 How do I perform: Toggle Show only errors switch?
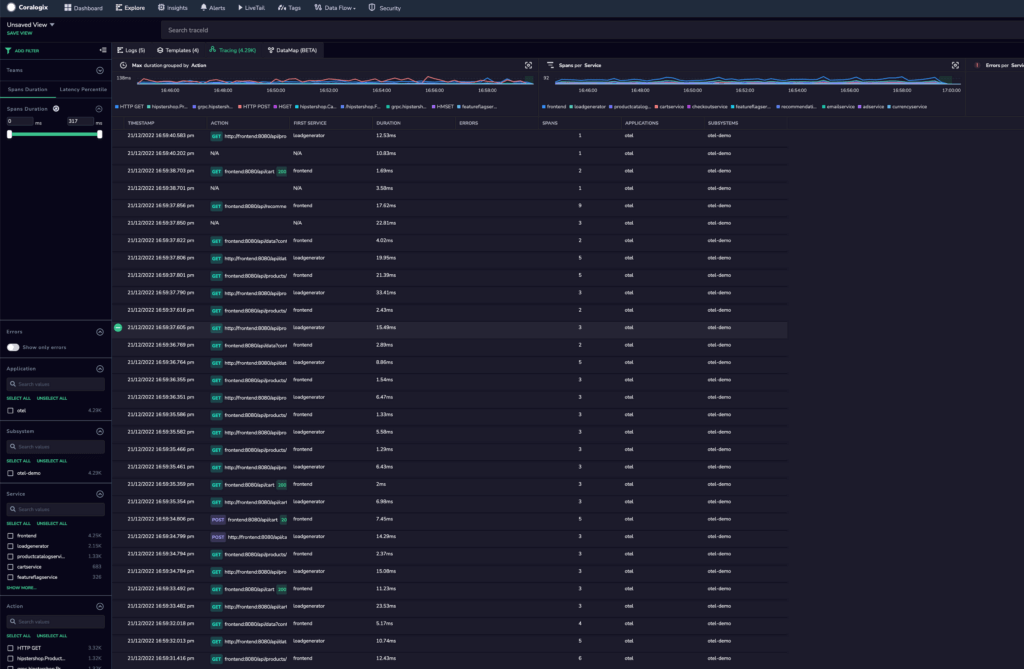click(13, 348)
